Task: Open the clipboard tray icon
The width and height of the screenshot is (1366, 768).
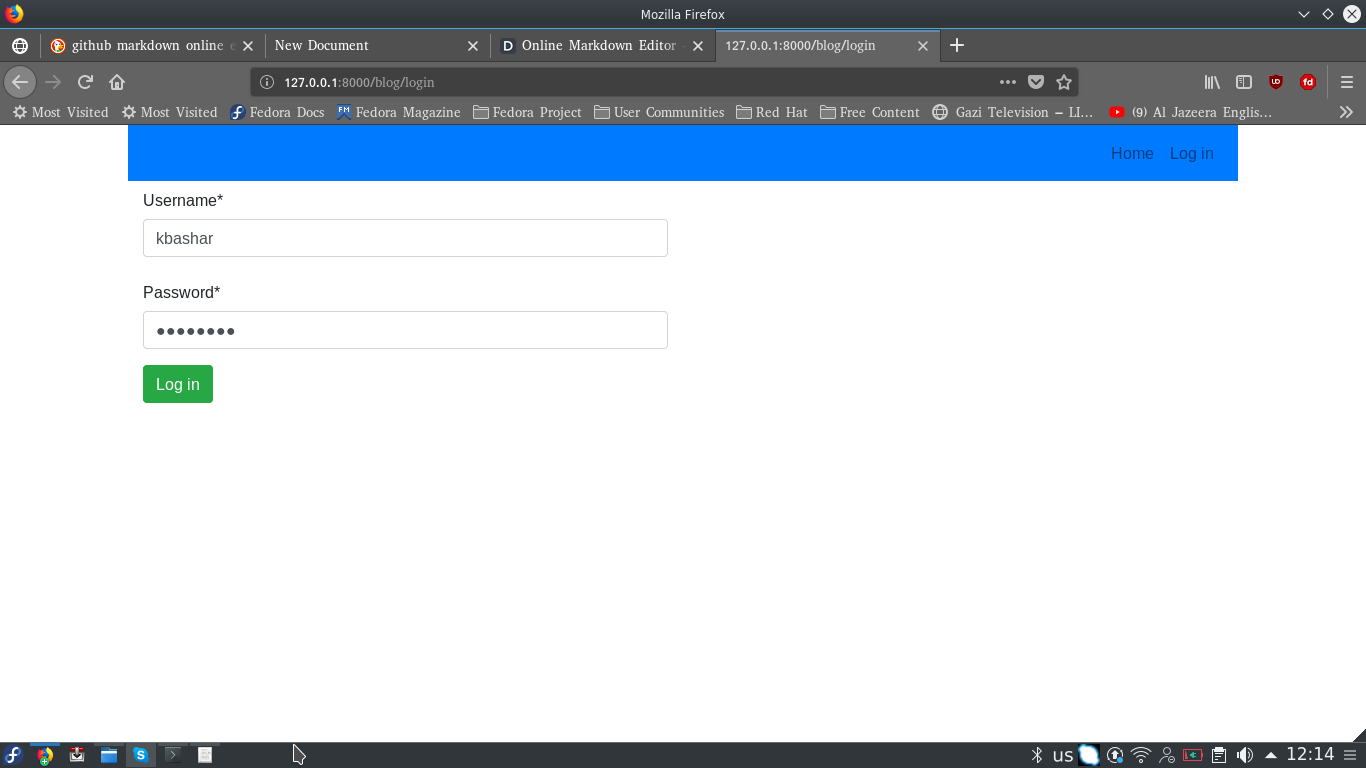Action: [x=1219, y=755]
